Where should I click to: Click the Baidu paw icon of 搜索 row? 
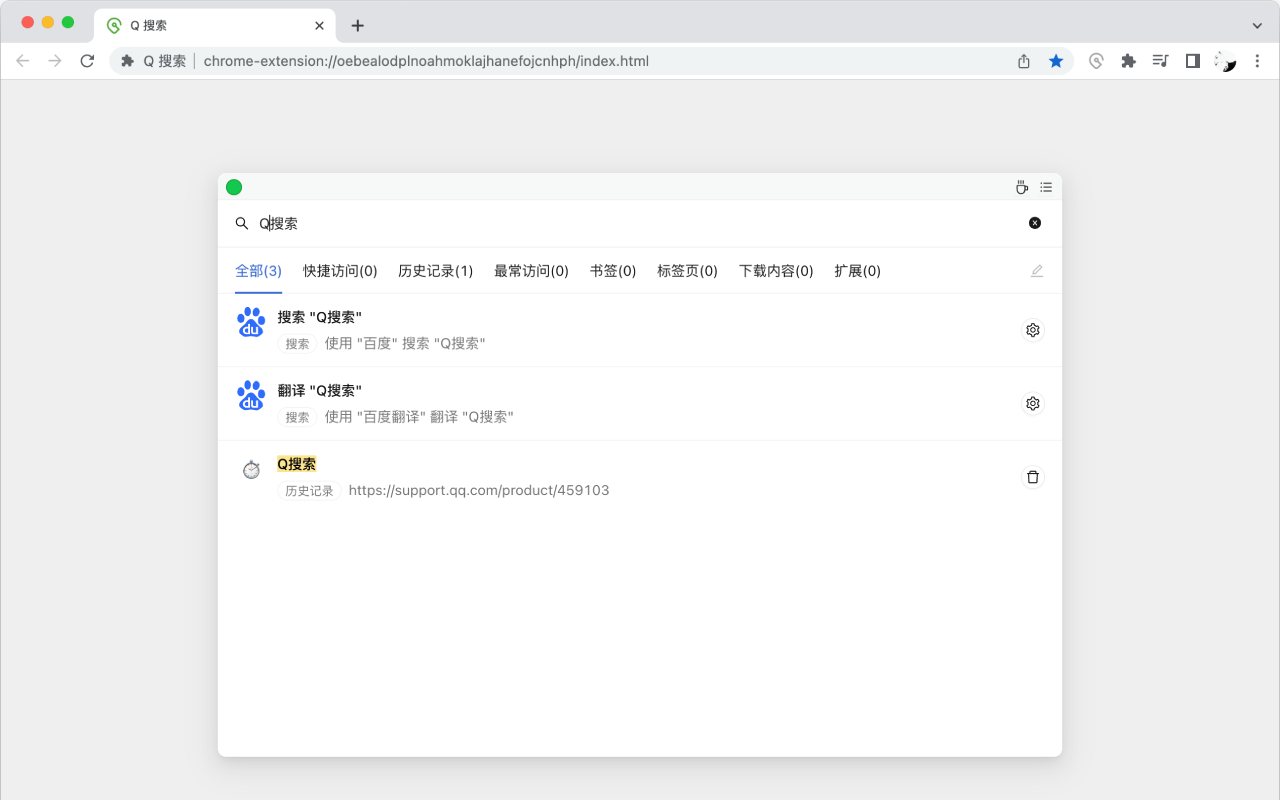(251, 322)
